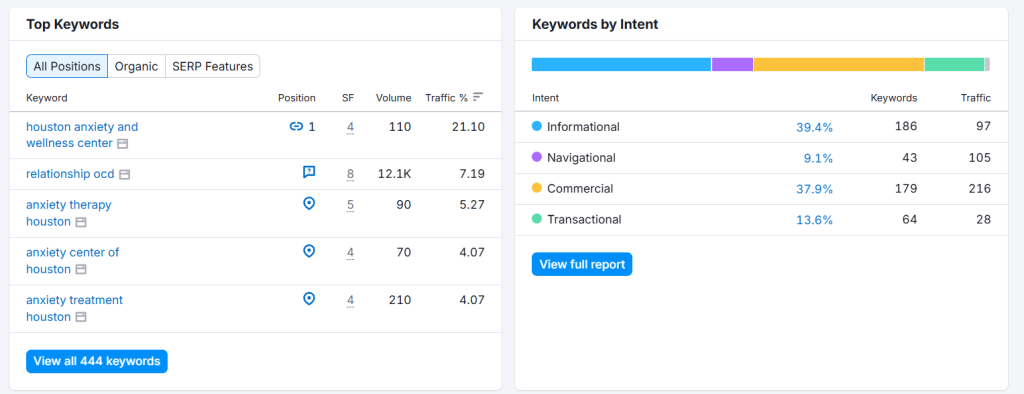Click traffic value 5.27
Image resolution: width=1024 pixels, height=394 pixels.
coord(472,205)
